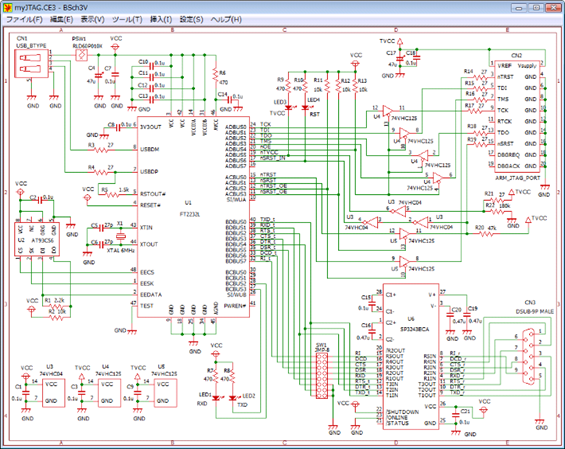Select resistor R6 470 symbol
The image size is (565, 449).
(x=216, y=76)
